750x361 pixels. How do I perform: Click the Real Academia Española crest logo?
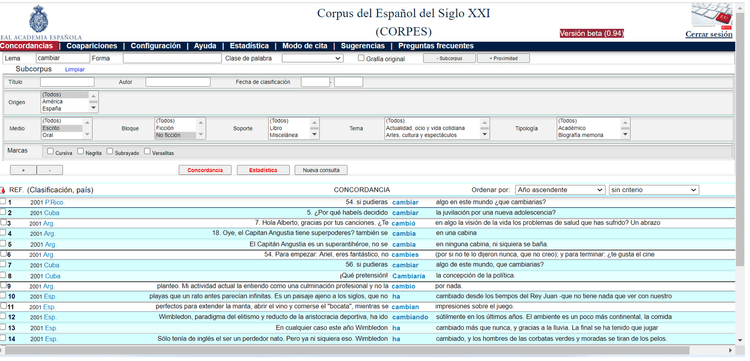[x=38, y=19]
